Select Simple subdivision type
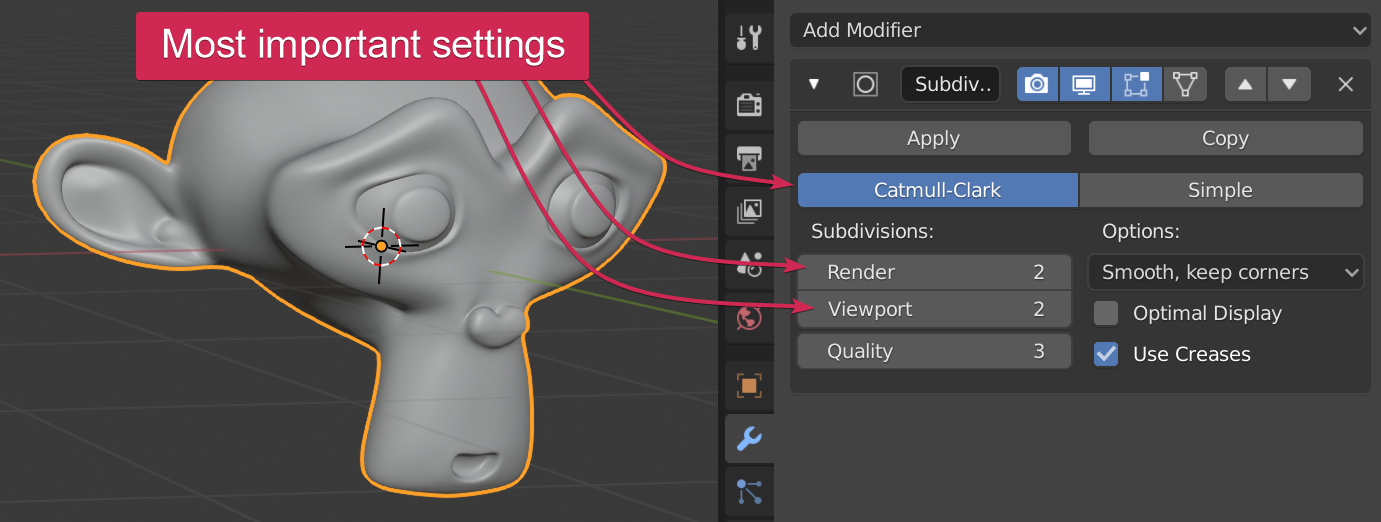The width and height of the screenshot is (1381, 522). click(x=1221, y=190)
